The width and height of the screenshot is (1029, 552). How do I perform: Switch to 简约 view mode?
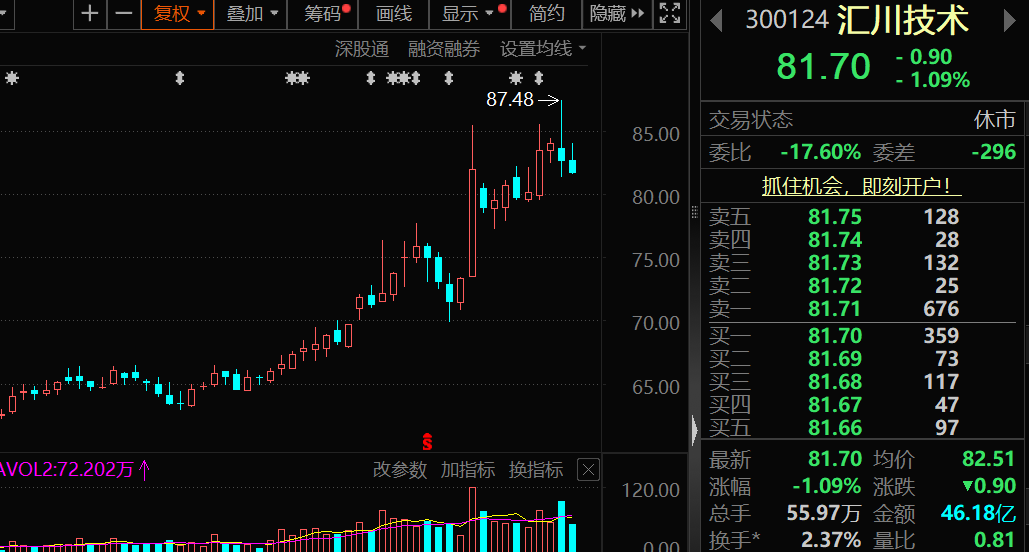coord(547,14)
